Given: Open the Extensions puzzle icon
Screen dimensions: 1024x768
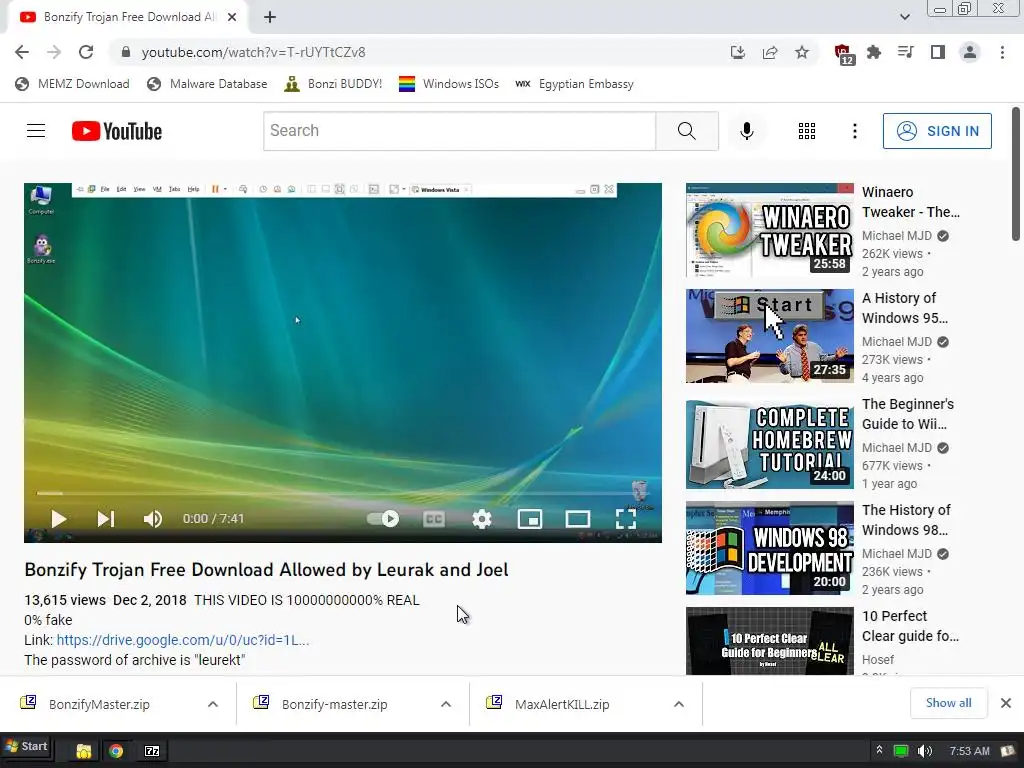Looking at the screenshot, I should pos(874,52).
